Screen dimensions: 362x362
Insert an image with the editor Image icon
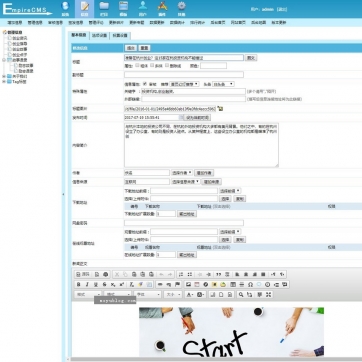pyautogui.click(x=188, y=284)
